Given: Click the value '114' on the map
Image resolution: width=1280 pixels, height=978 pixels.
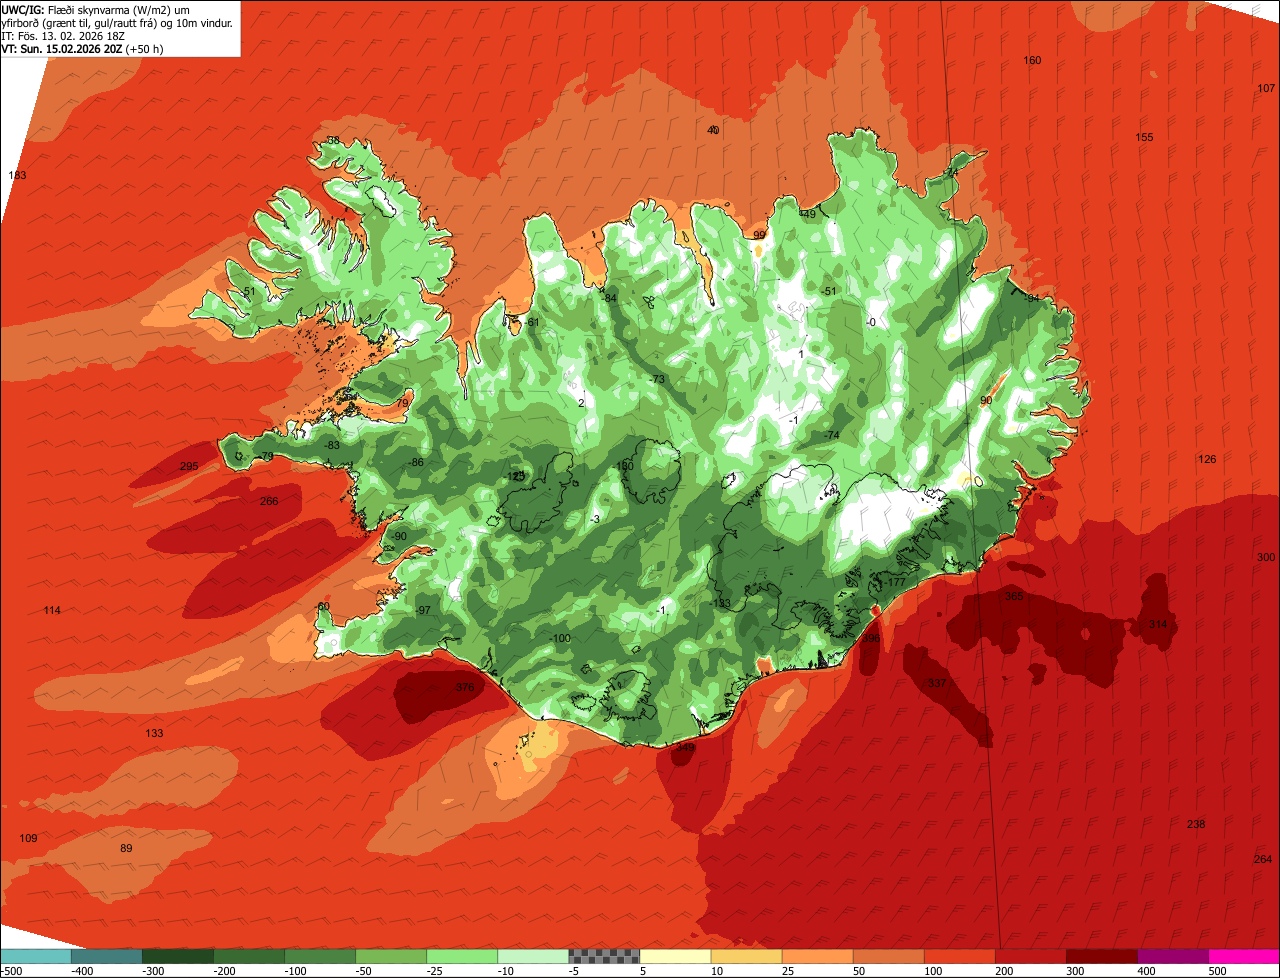Looking at the screenshot, I should (x=52, y=611).
